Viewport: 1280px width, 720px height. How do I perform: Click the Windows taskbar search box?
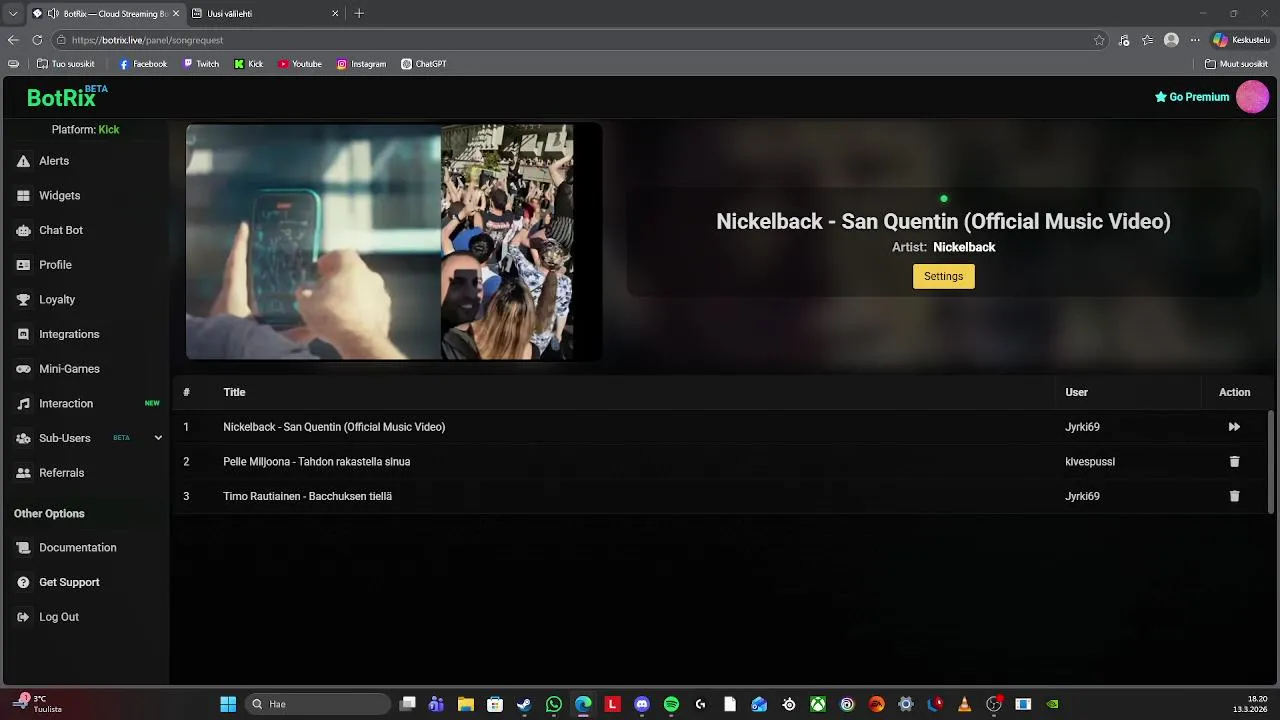pos(318,704)
